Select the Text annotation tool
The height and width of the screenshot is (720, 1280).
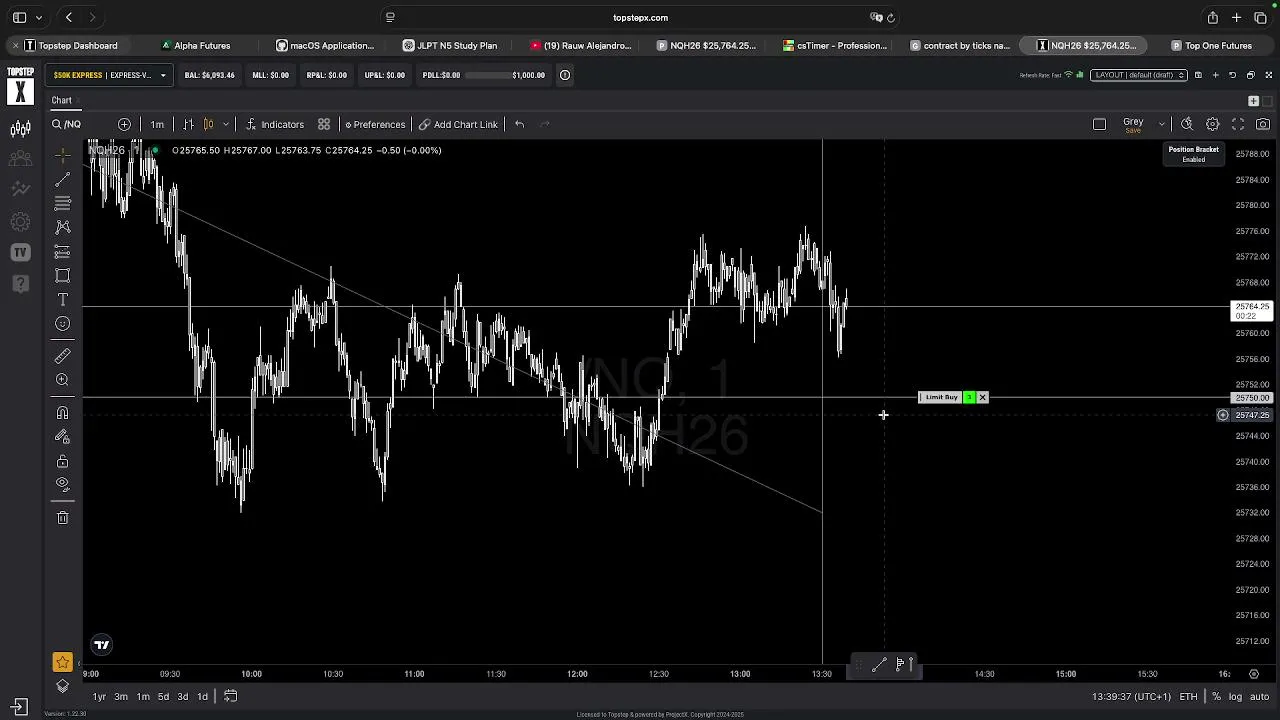62,300
